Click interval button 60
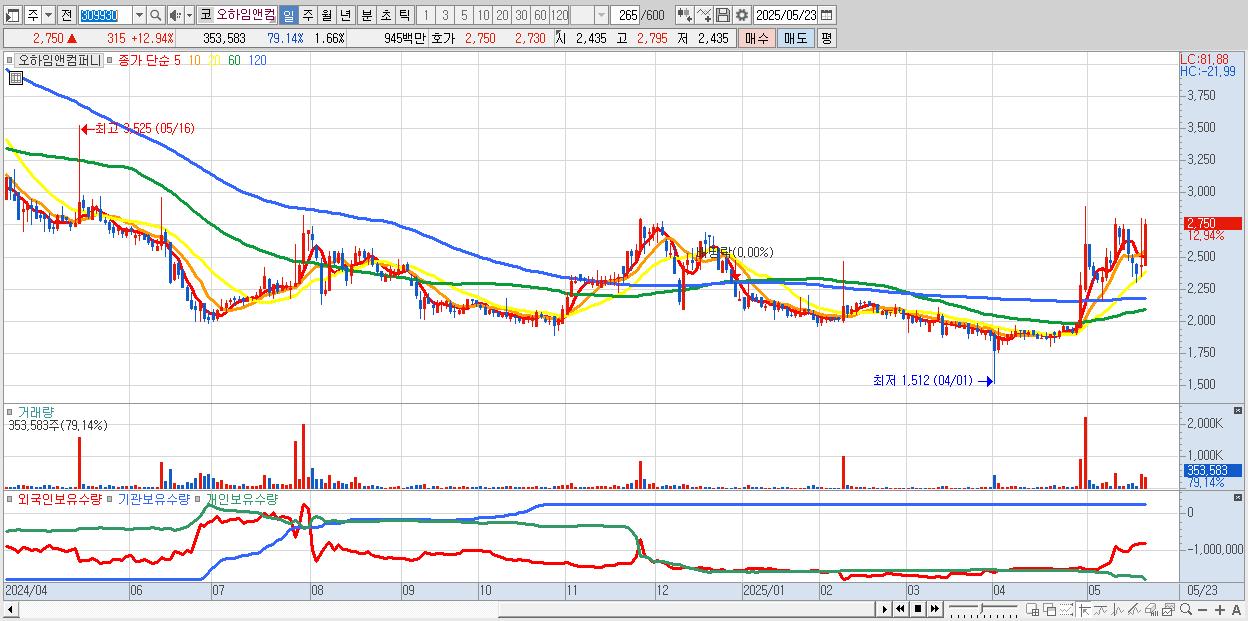The width and height of the screenshot is (1248, 621). [540, 15]
